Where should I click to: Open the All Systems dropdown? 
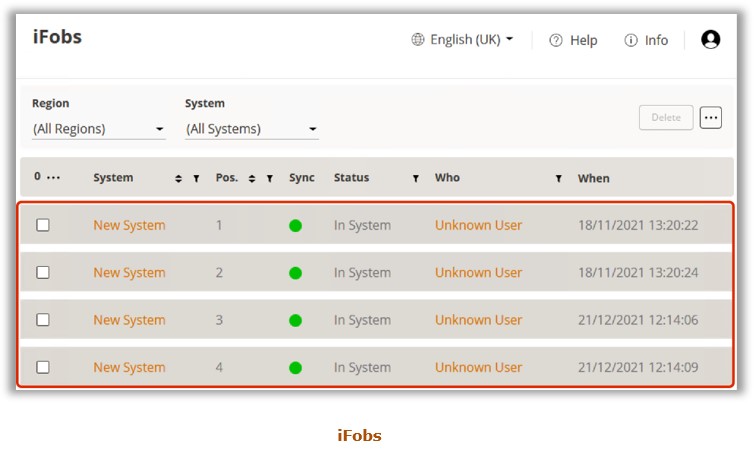[251, 129]
